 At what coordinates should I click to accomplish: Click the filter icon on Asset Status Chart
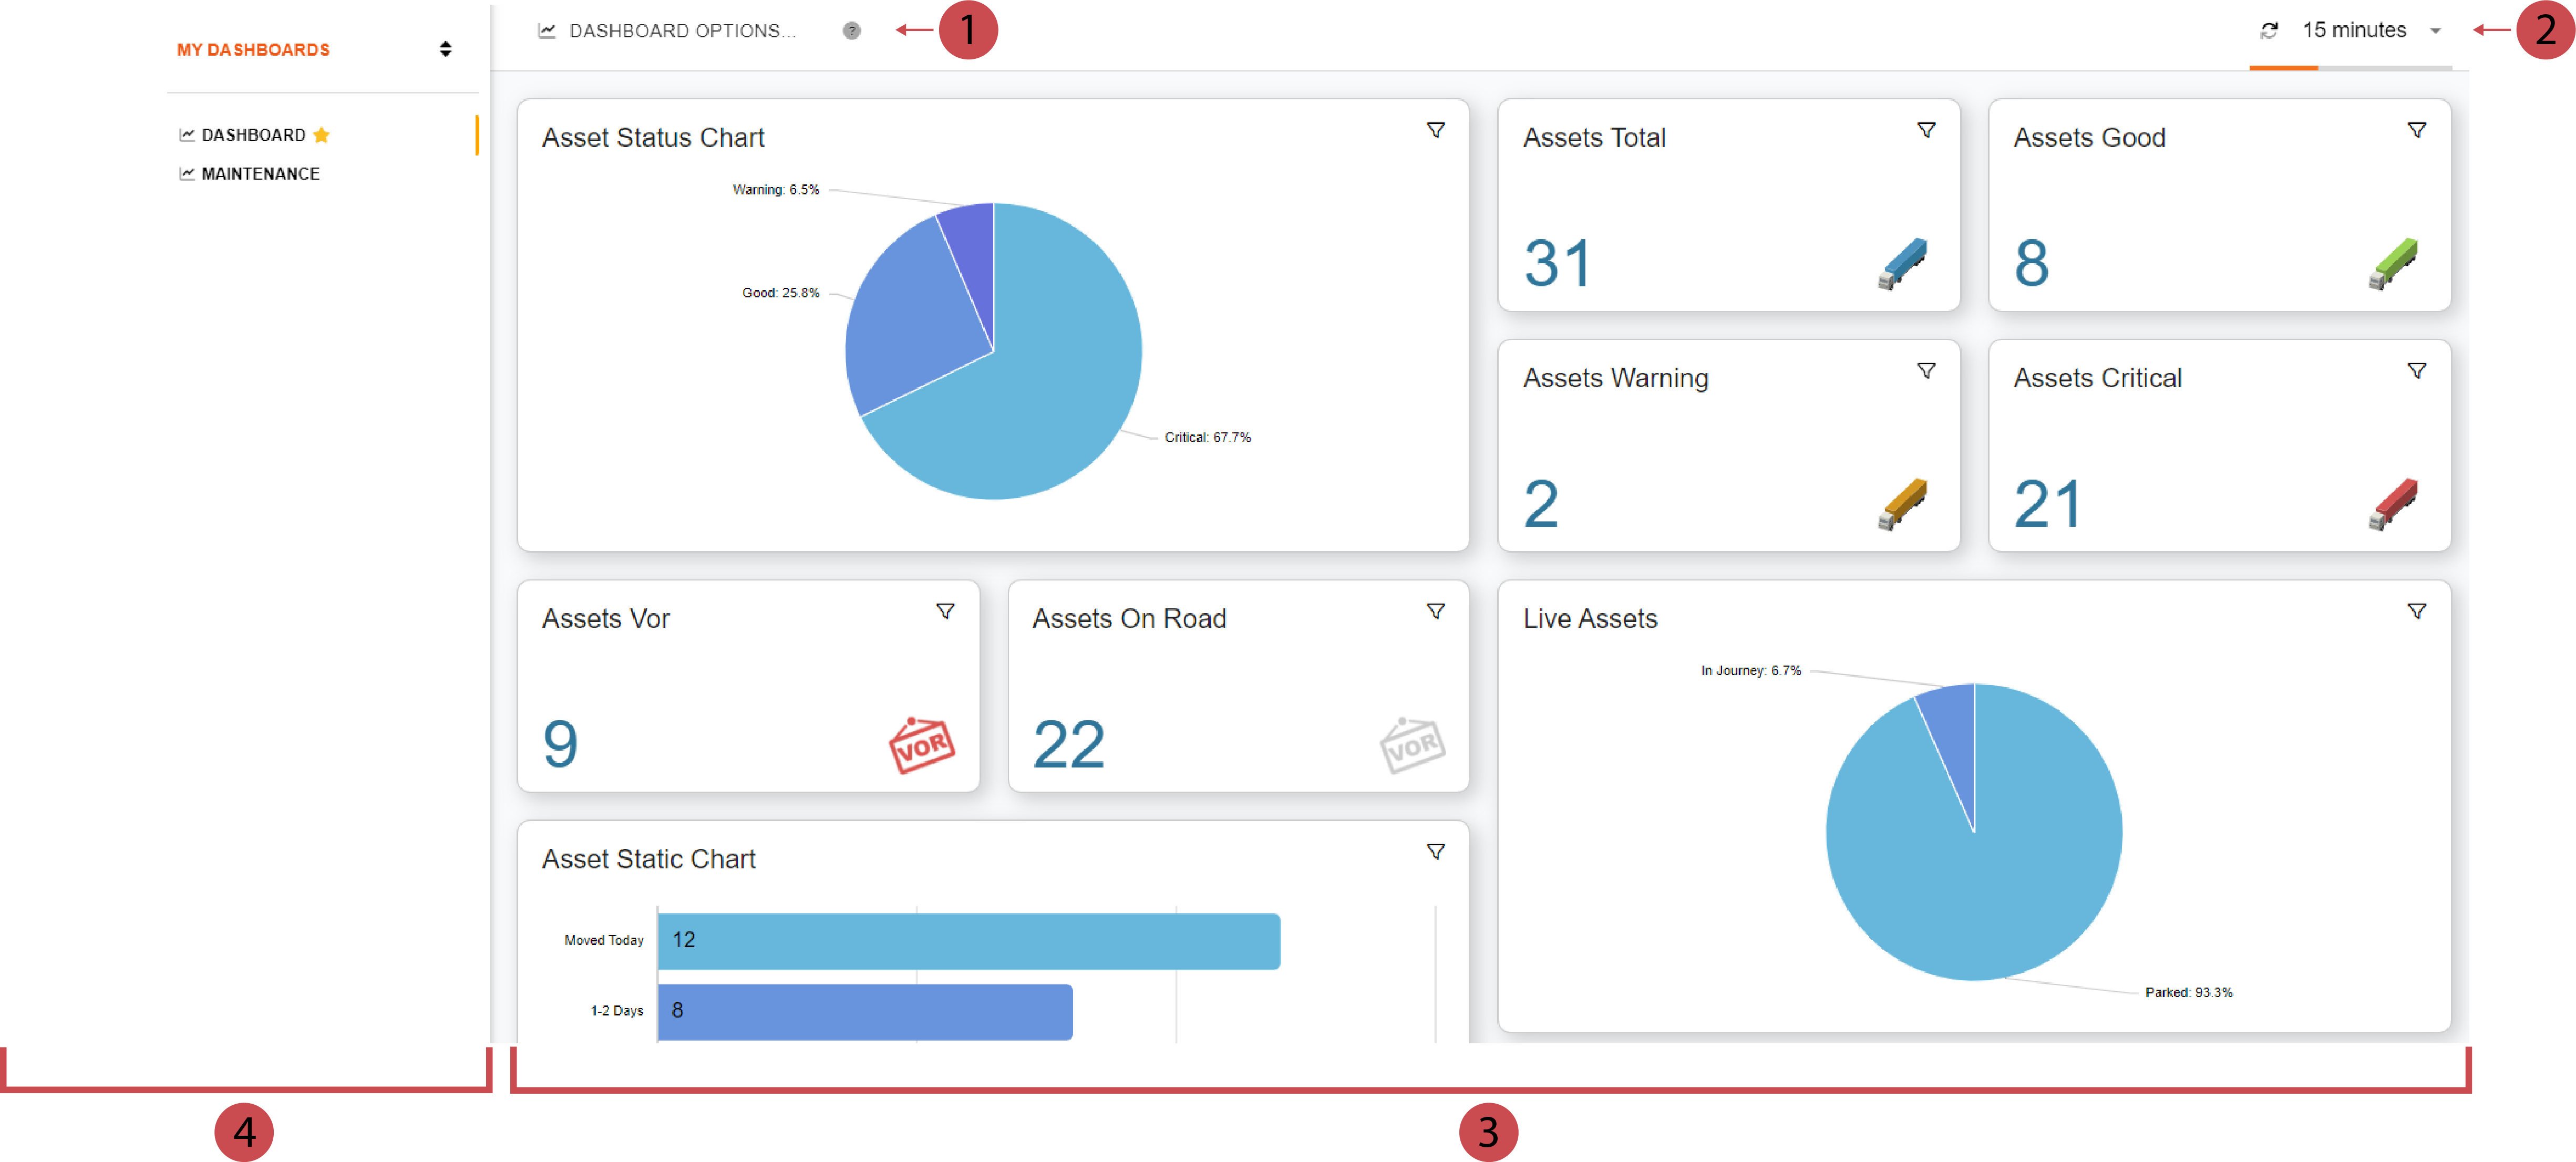[x=1435, y=130]
